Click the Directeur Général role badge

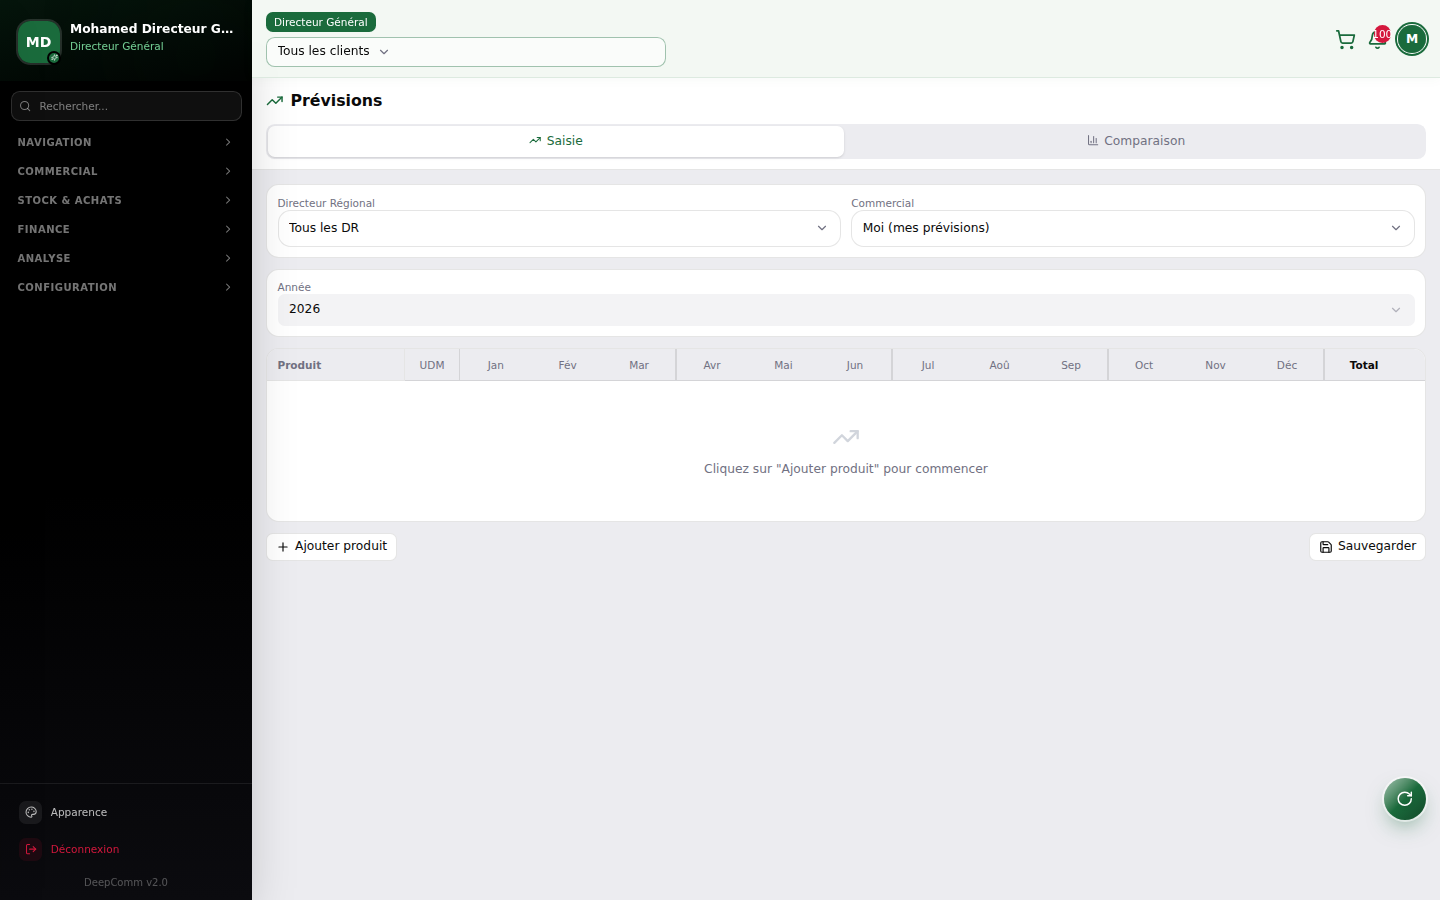pyautogui.click(x=321, y=22)
